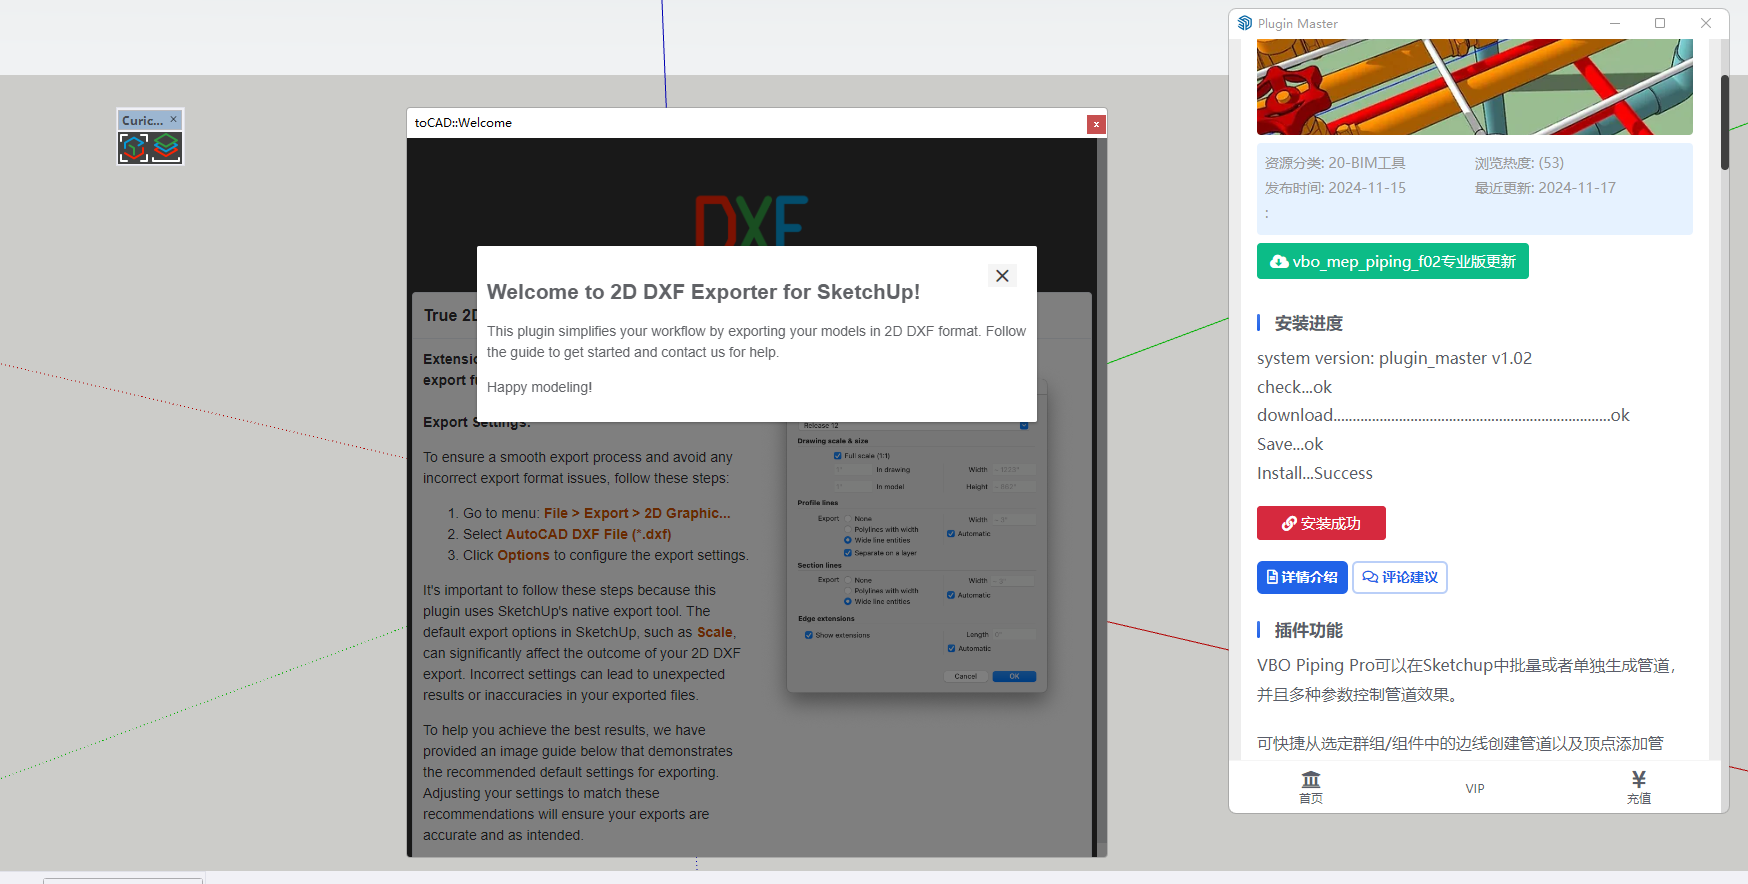Close the Curic floating toolbar

coord(173,119)
